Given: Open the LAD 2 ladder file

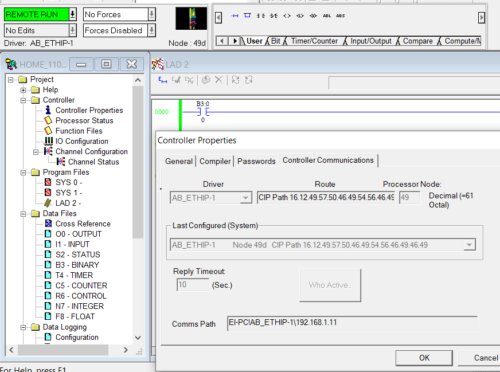Looking at the screenshot, I should pyautogui.click(x=68, y=203).
